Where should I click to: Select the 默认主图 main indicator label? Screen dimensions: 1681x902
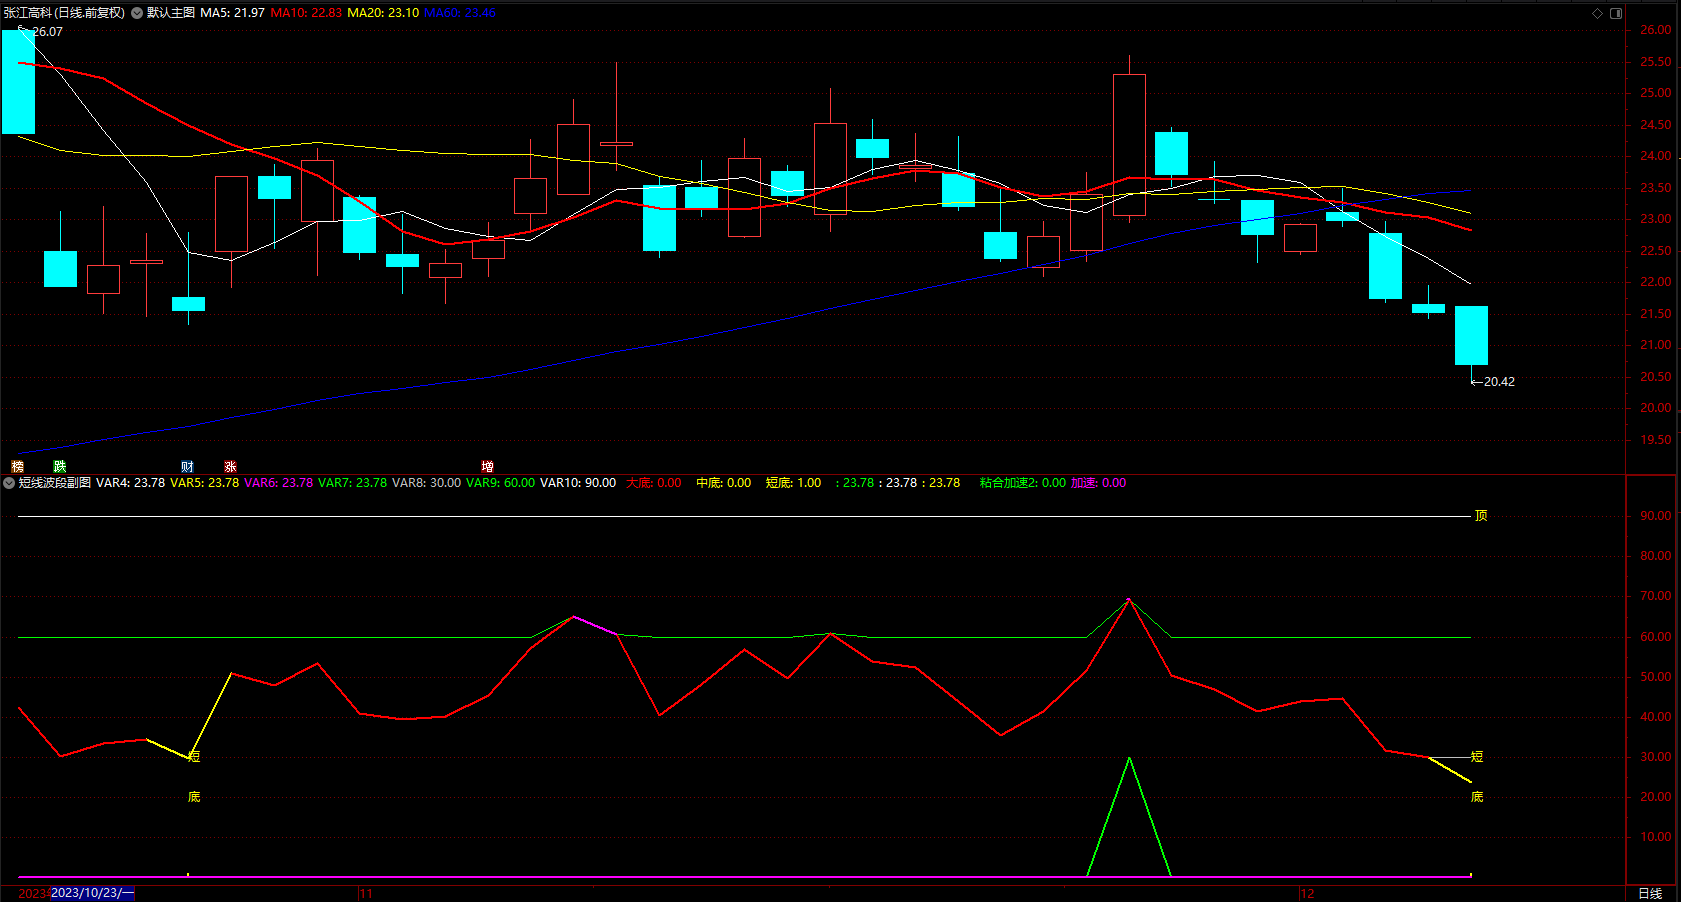click(x=171, y=13)
